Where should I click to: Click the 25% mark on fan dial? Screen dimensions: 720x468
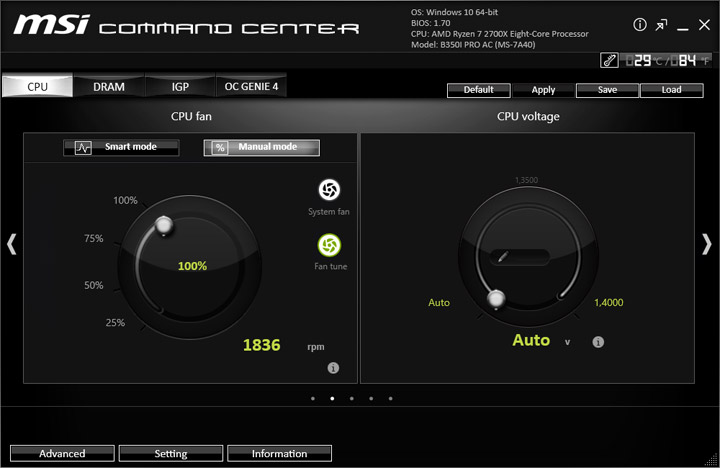pyautogui.click(x=115, y=322)
